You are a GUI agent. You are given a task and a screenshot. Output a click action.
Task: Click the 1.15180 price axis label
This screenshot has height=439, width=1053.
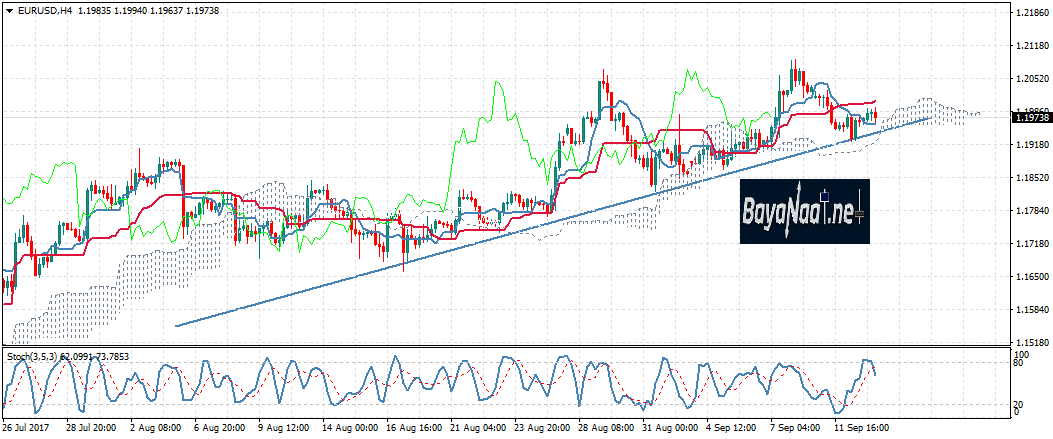(x=1030, y=342)
